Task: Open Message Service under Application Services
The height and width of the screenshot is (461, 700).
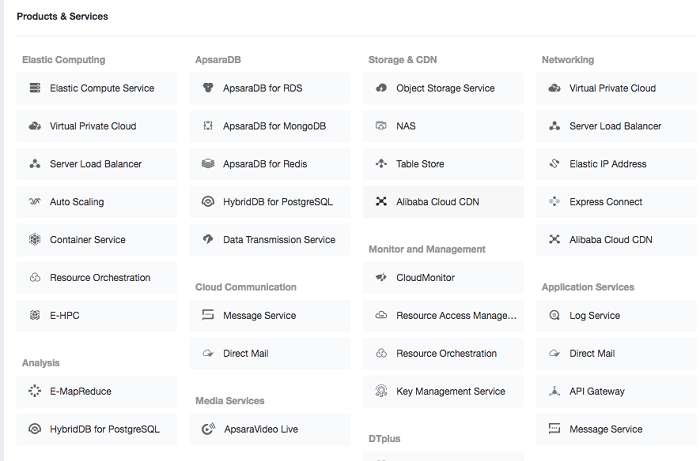Action: pyautogui.click(x=617, y=429)
